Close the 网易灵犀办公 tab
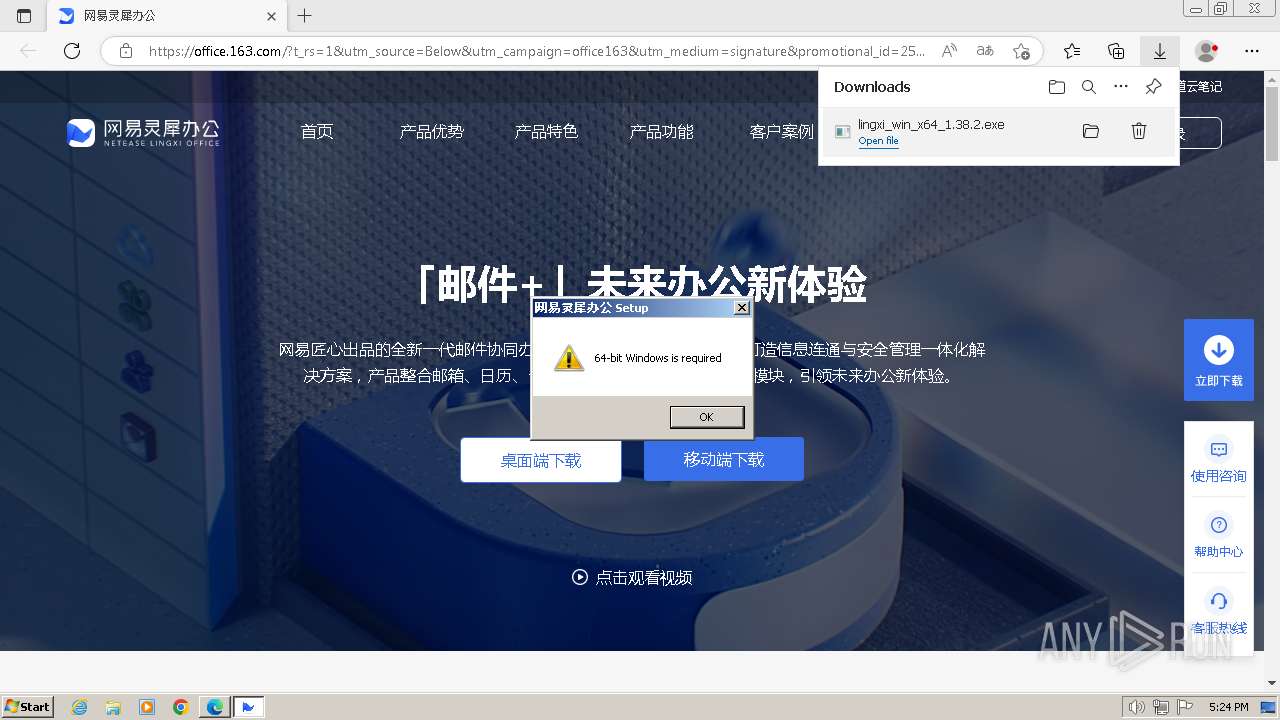 [272, 16]
